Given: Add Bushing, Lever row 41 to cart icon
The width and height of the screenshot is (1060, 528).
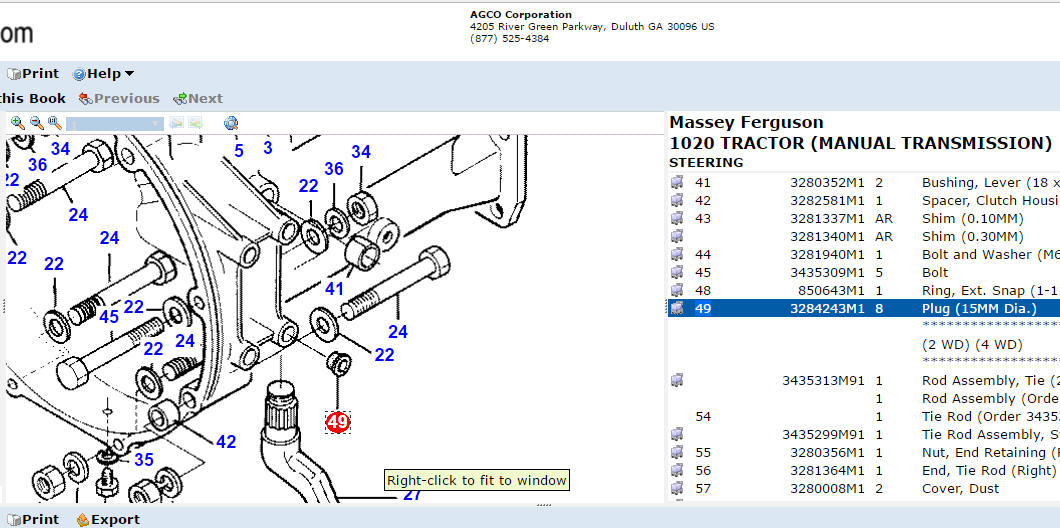Looking at the screenshot, I should click(677, 182).
